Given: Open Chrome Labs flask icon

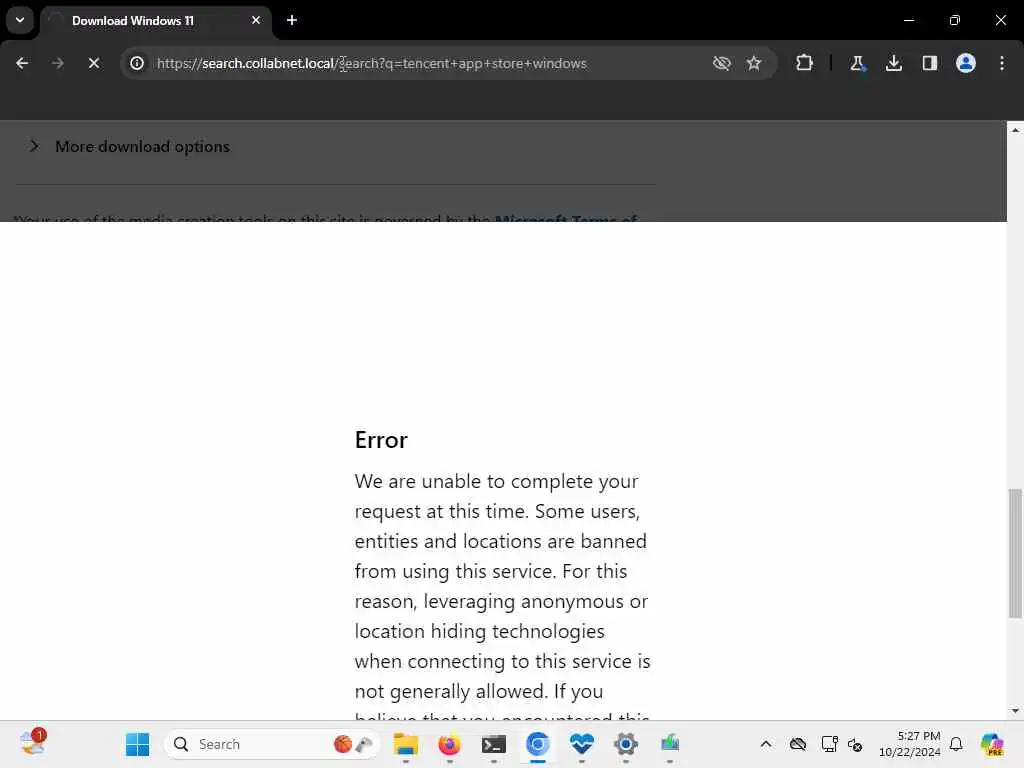Looking at the screenshot, I should (857, 63).
